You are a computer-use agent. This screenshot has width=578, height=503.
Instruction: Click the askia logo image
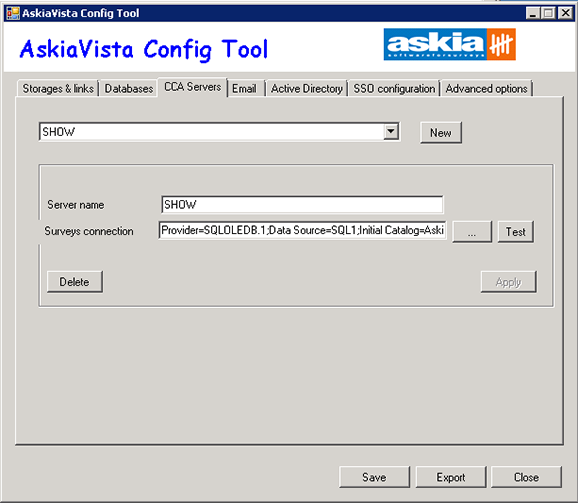coord(449,44)
